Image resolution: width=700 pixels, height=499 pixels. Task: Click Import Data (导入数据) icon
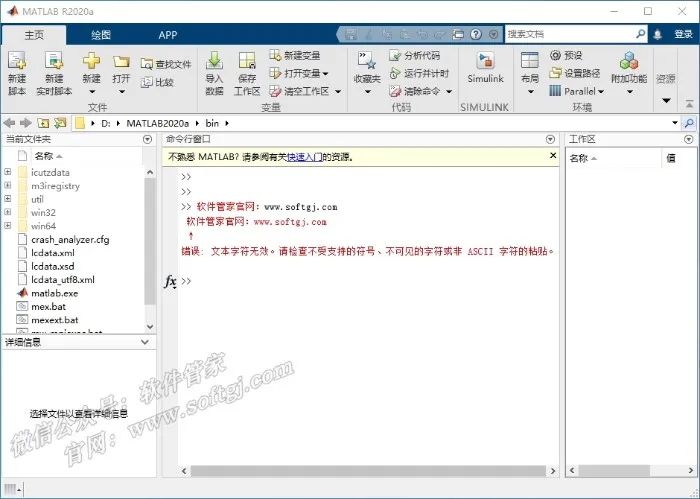[214, 61]
